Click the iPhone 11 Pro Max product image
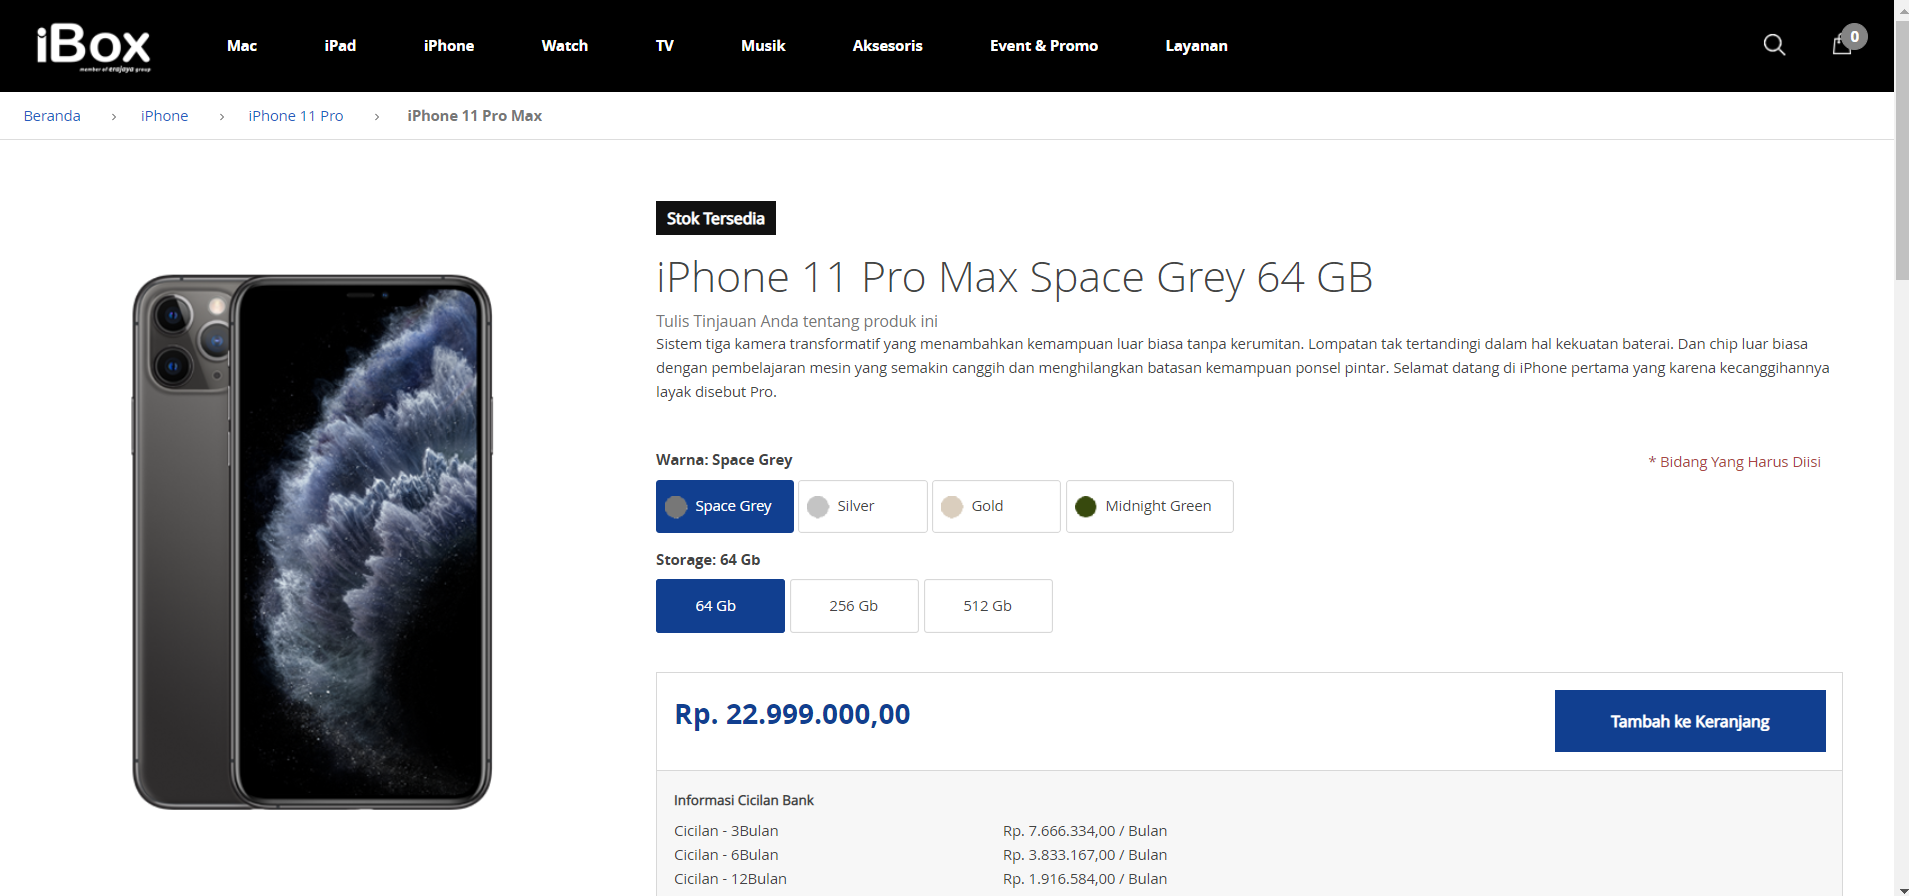This screenshot has width=1909, height=896. [312, 542]
